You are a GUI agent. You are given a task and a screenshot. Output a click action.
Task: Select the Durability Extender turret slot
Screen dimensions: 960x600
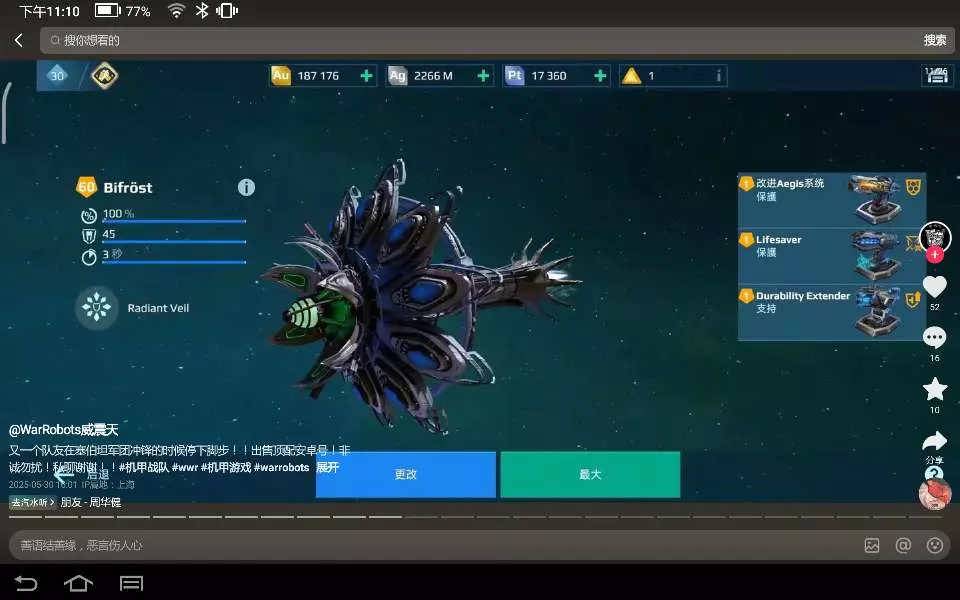click(x=831, y=312)
